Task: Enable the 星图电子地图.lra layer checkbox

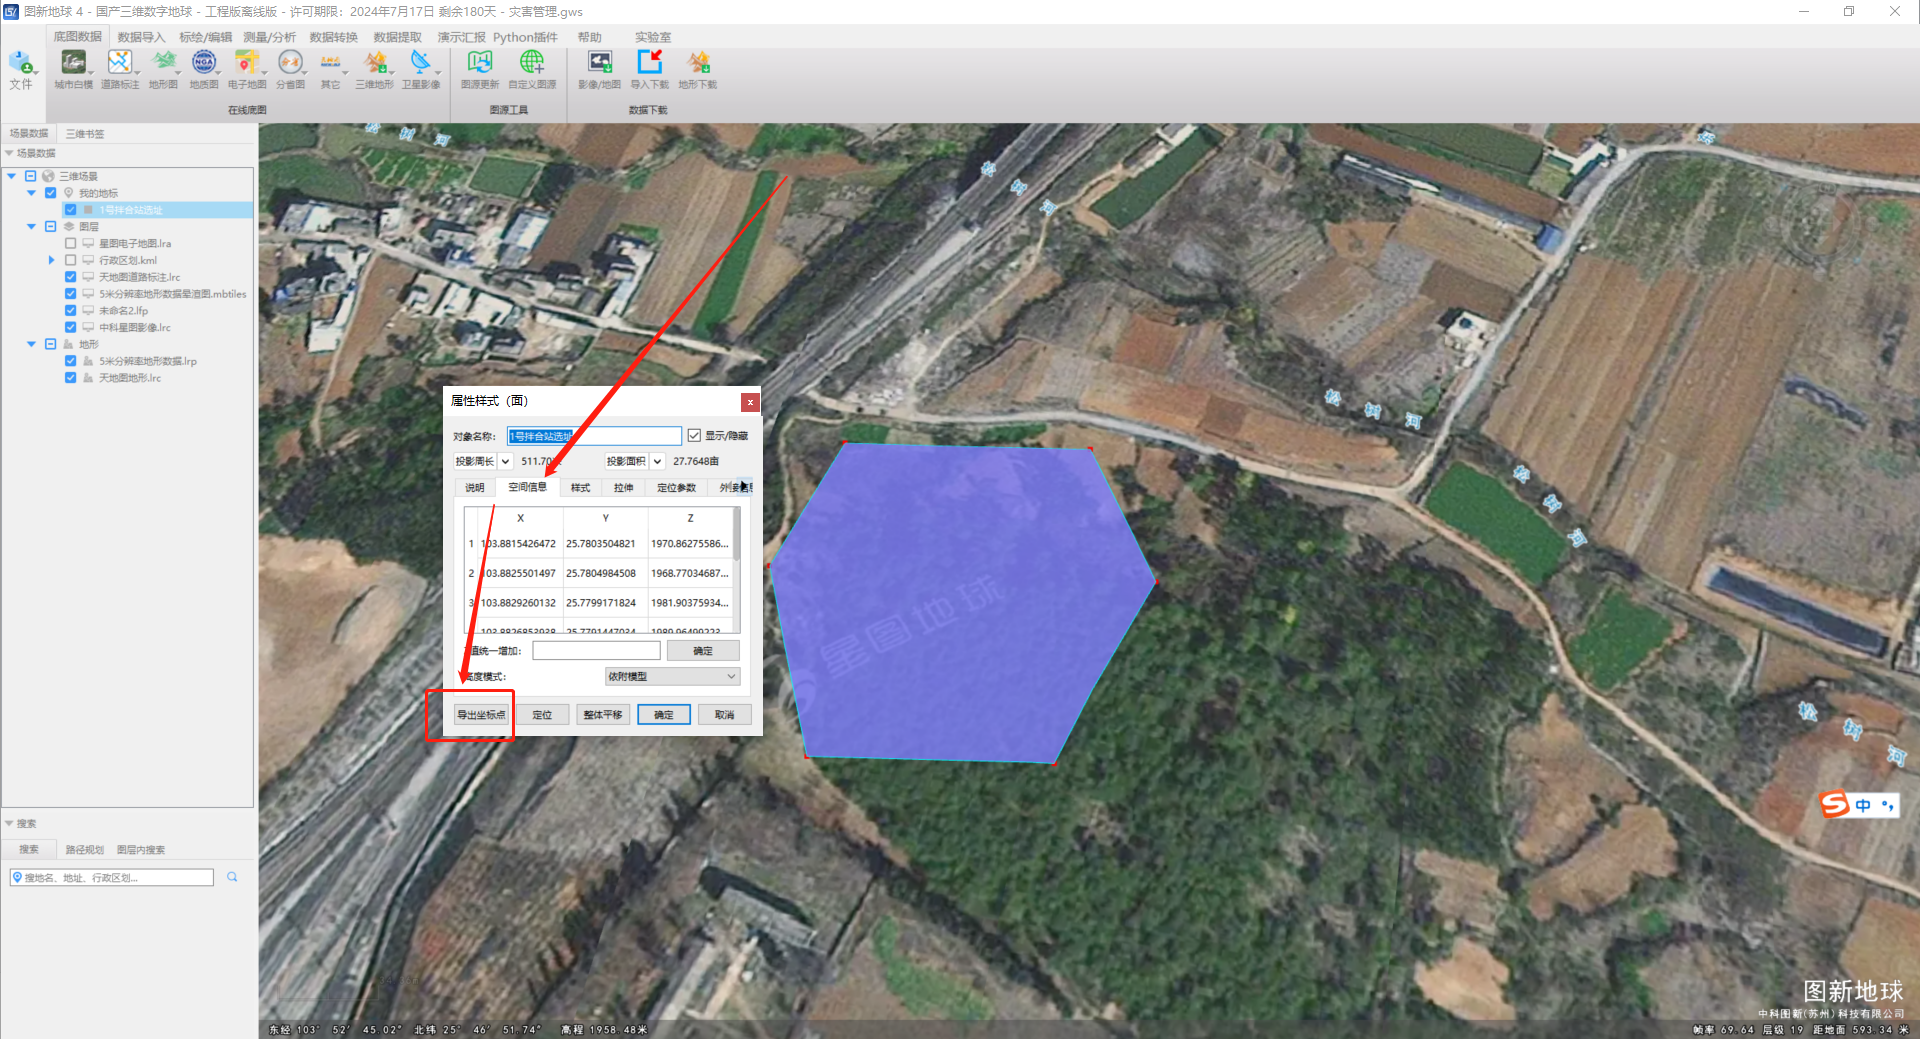Action: pos(70,243)
